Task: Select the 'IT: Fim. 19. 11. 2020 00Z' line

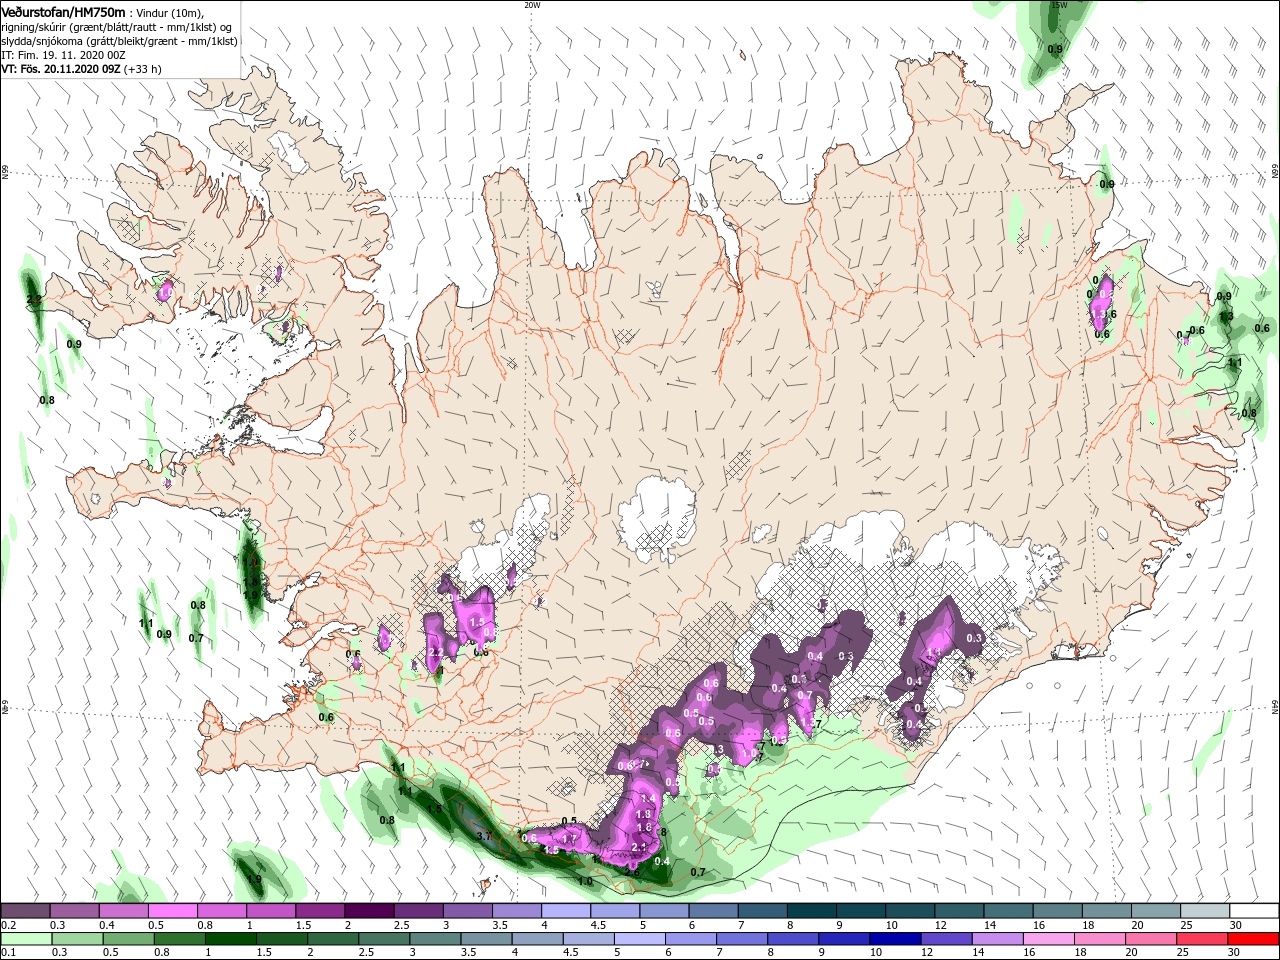Action: [63, 55]
